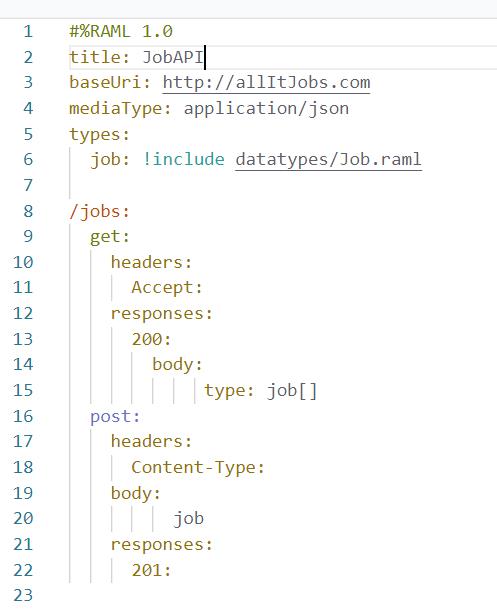Select line number 1 in gutter
The height and width of the screenshot is (609, 497).
tap(28, 31)
